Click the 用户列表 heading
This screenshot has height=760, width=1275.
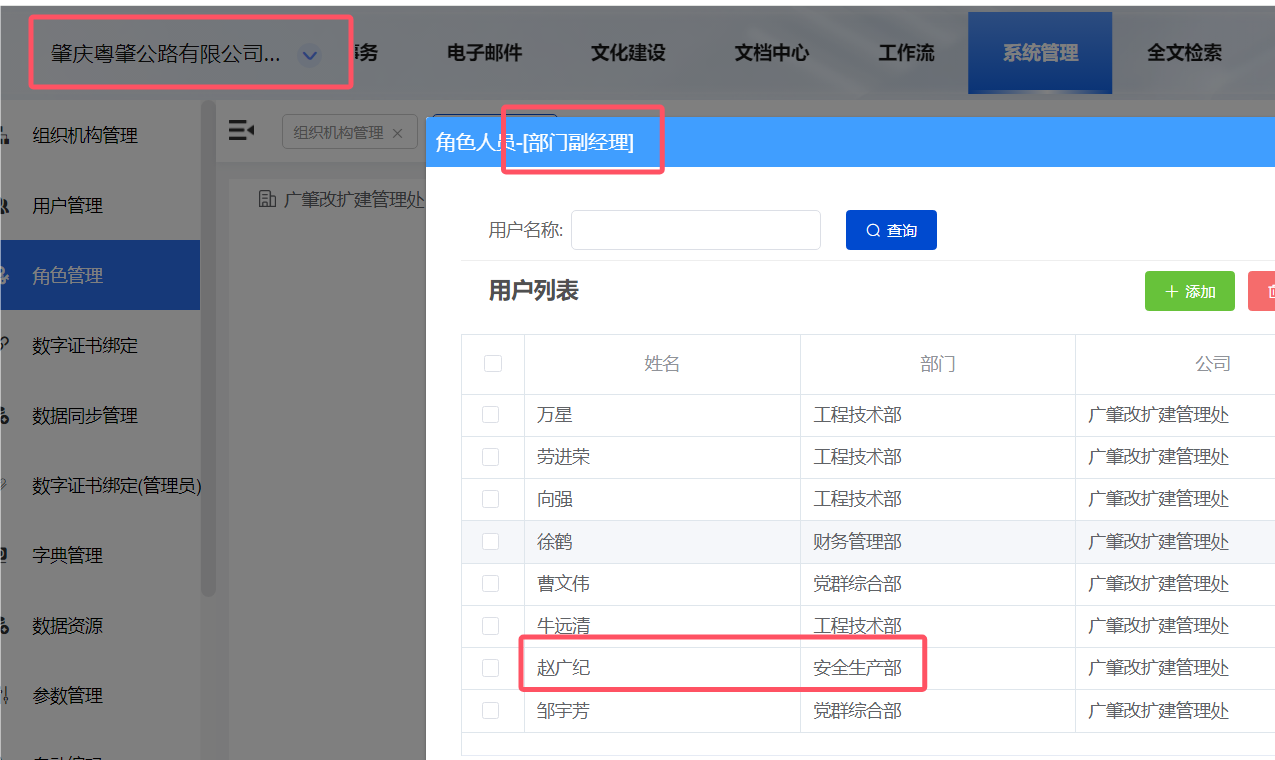(x=534, y=291)
